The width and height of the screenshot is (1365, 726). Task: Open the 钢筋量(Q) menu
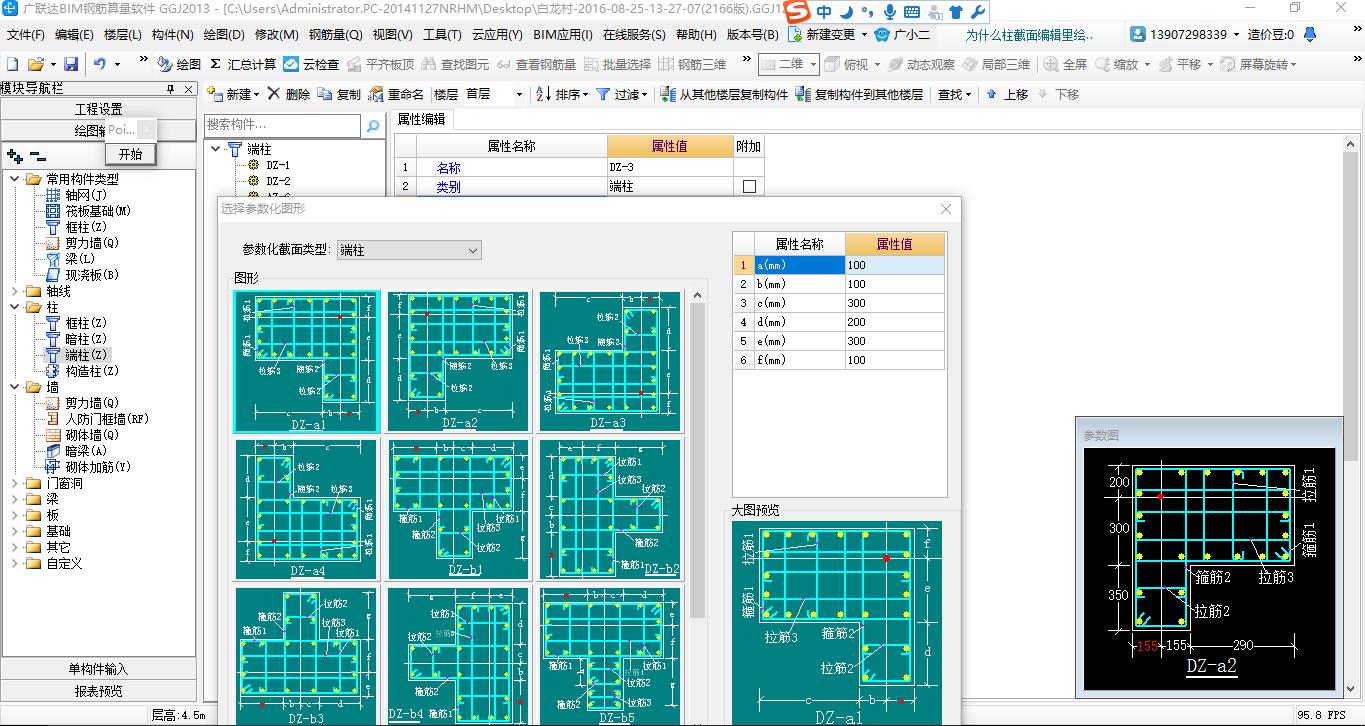[x=335, y=34]
